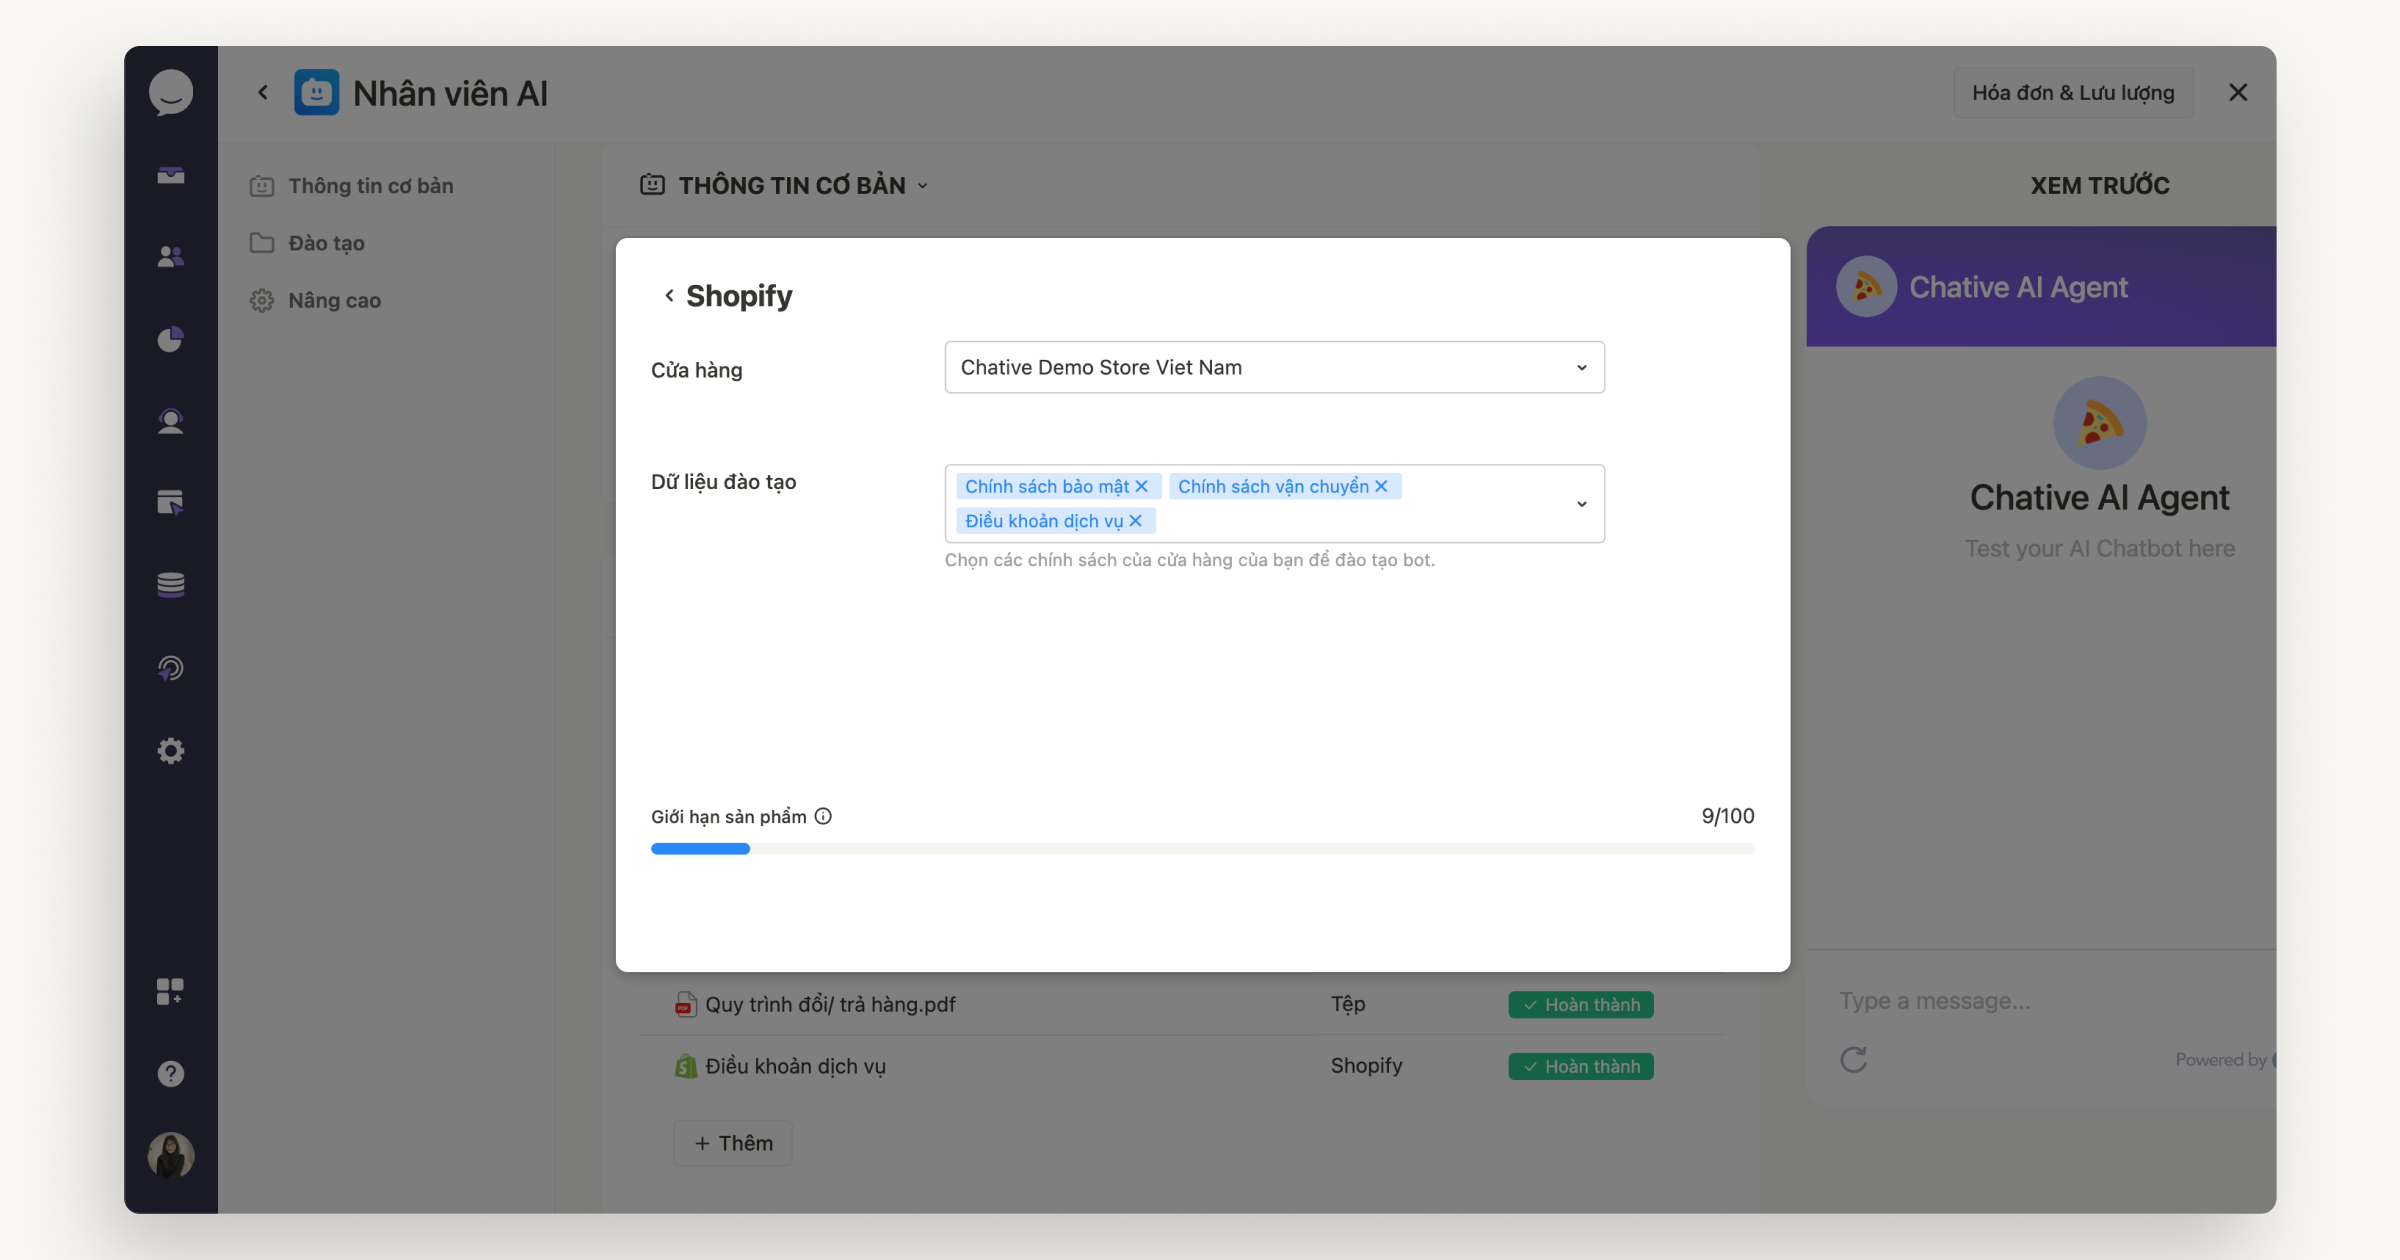
Task: Open the data source stack icon
Action: (x=171, y=585)
